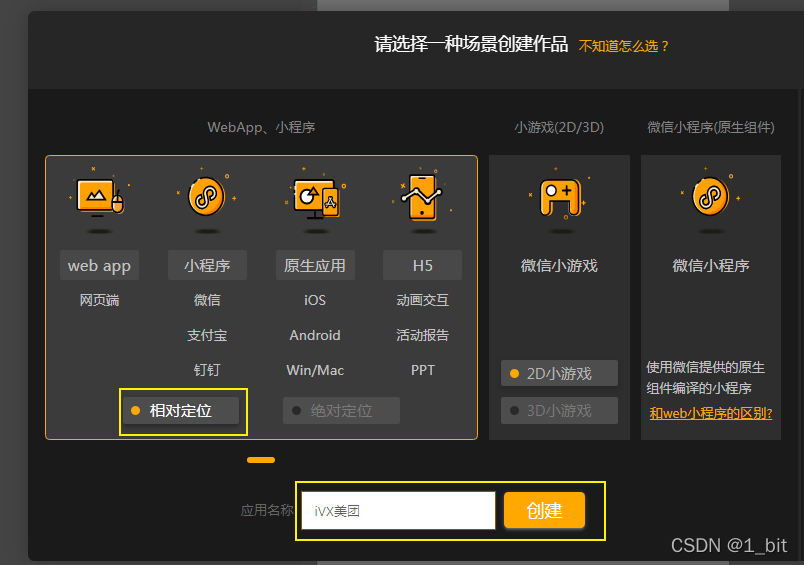
Task: Open the 不知道怎么选？ help link
Action: [624, 46]
